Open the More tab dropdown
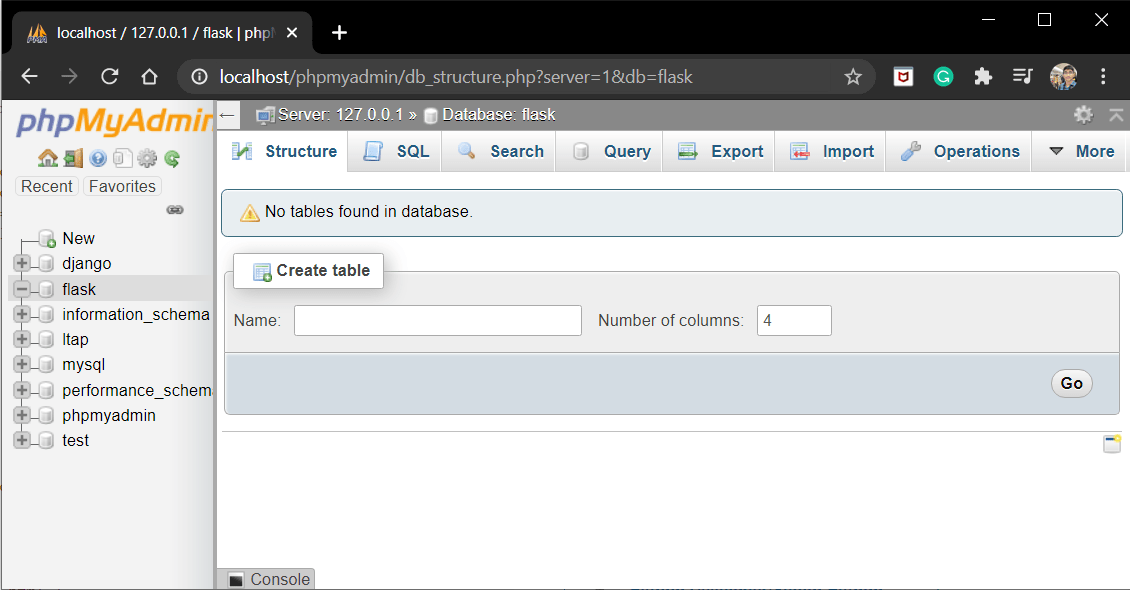 (1089, 151)
